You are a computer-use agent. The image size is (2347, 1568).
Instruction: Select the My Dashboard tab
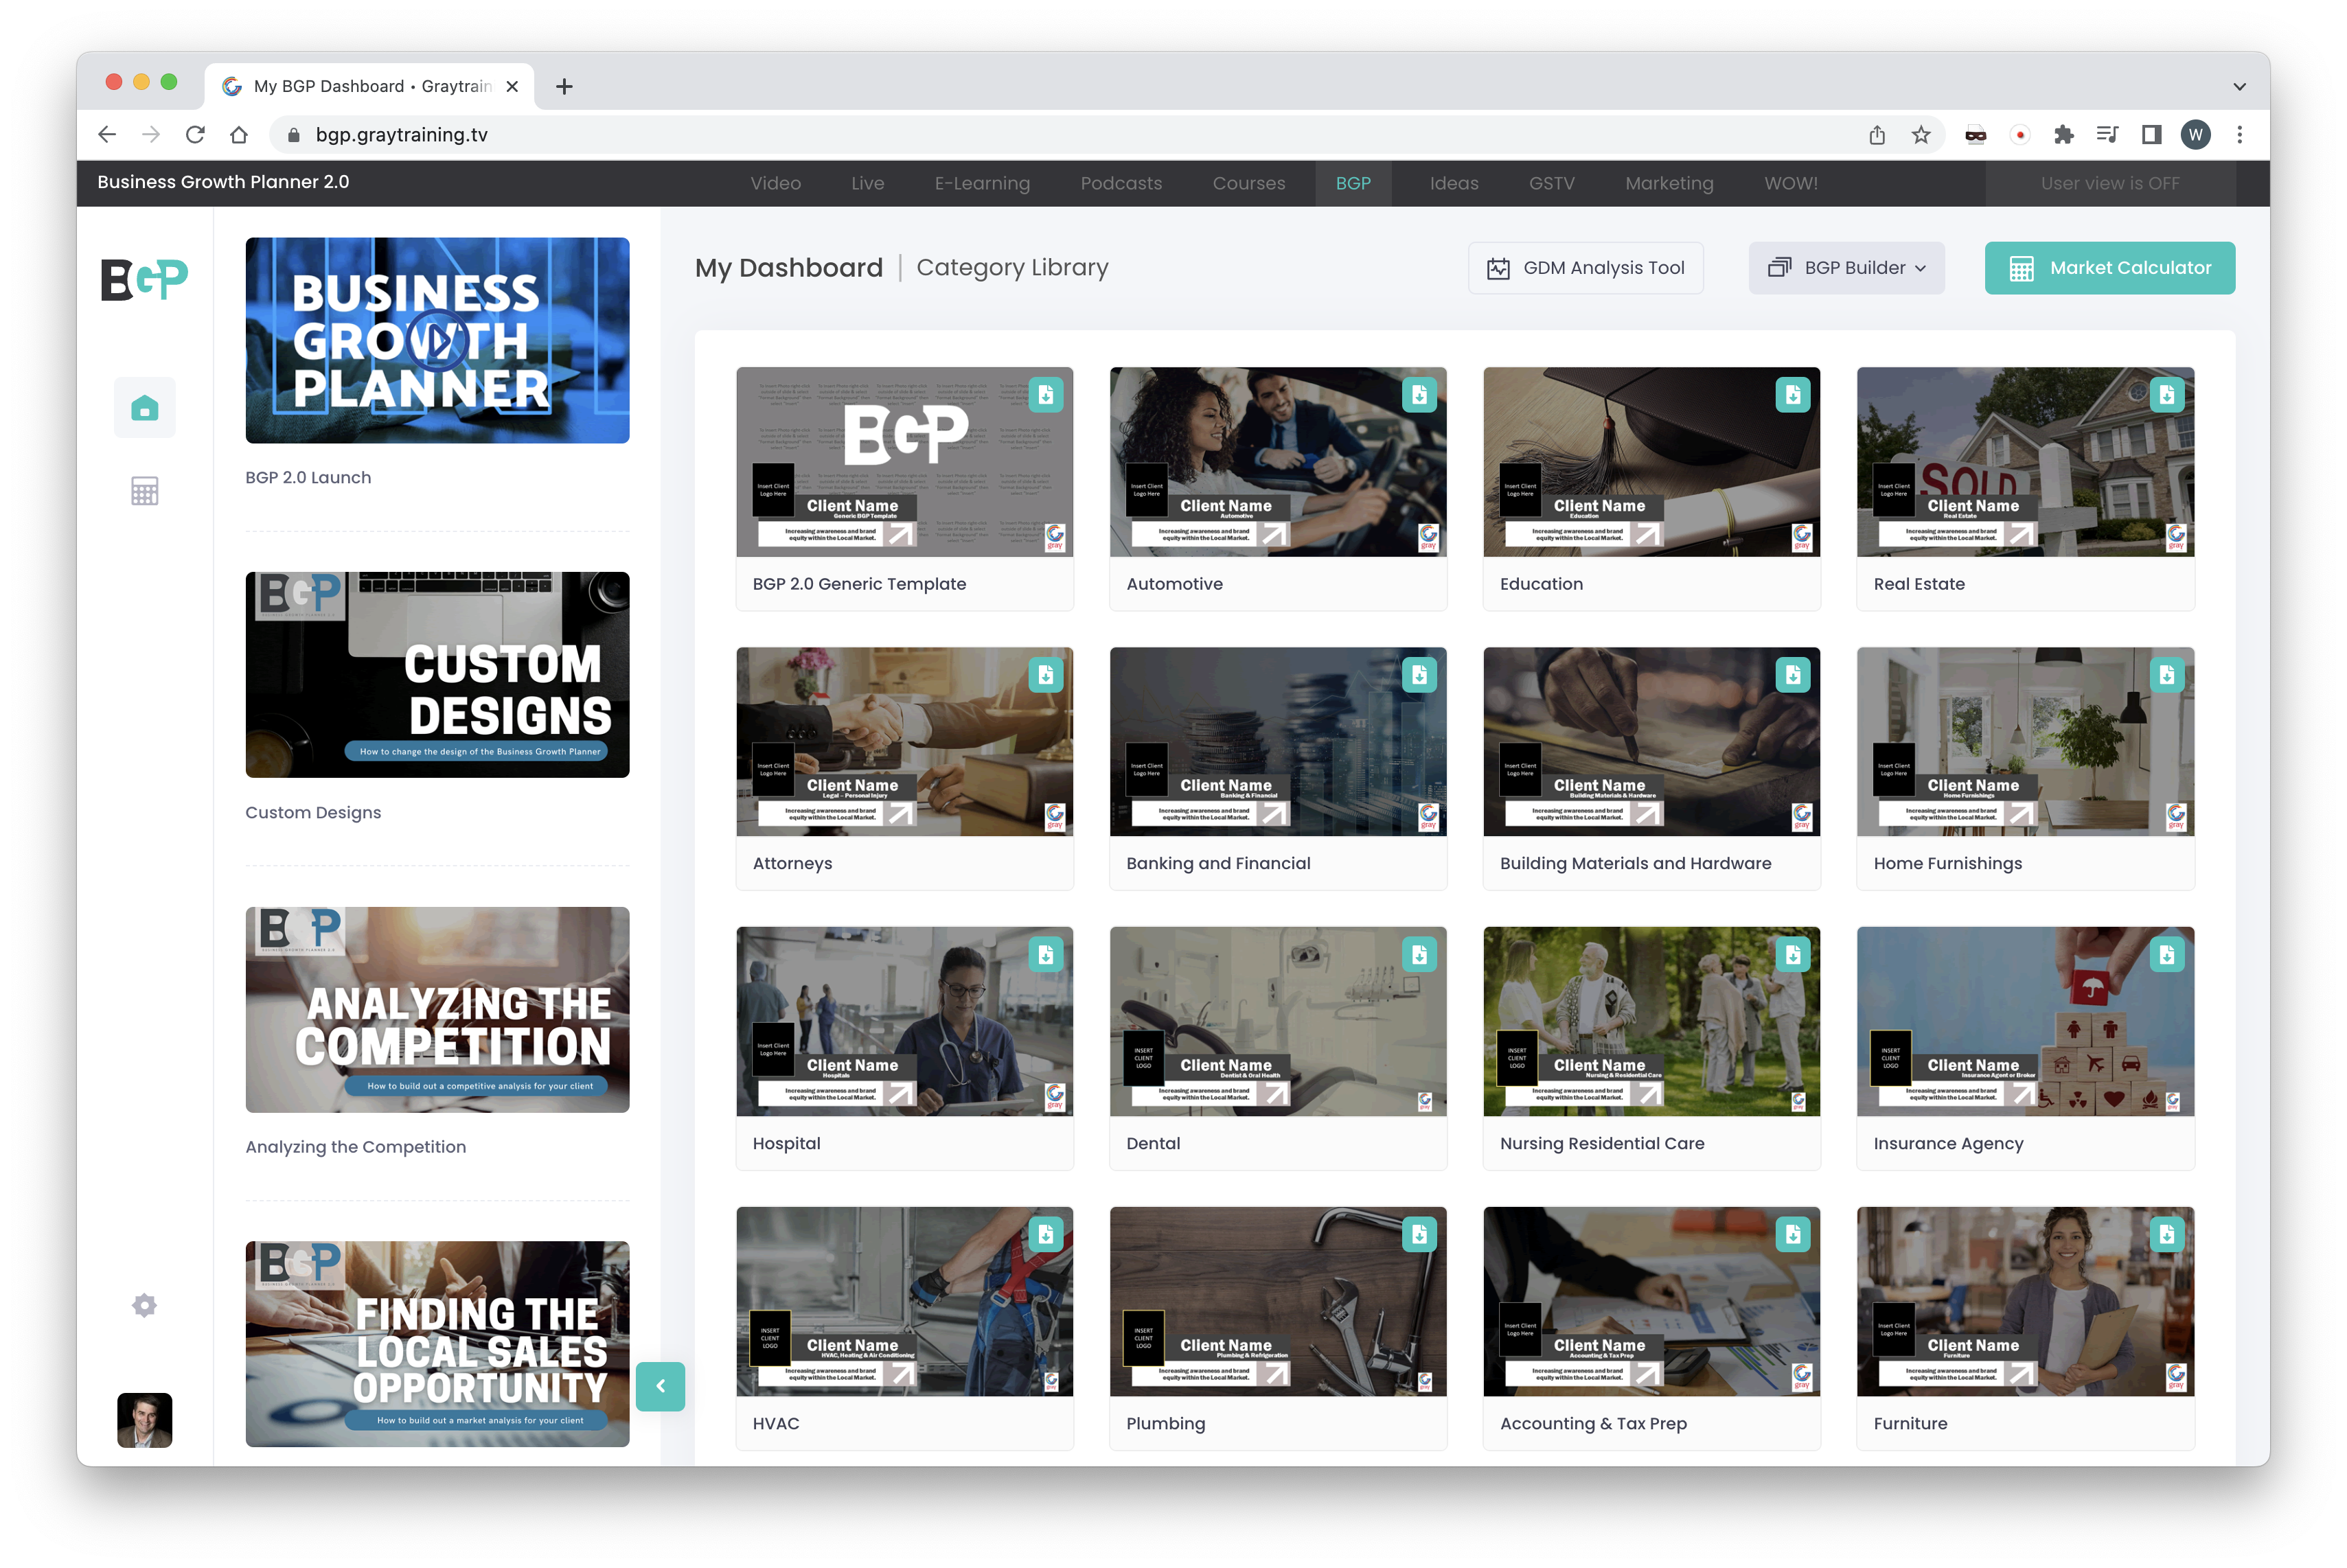[789, 268]
